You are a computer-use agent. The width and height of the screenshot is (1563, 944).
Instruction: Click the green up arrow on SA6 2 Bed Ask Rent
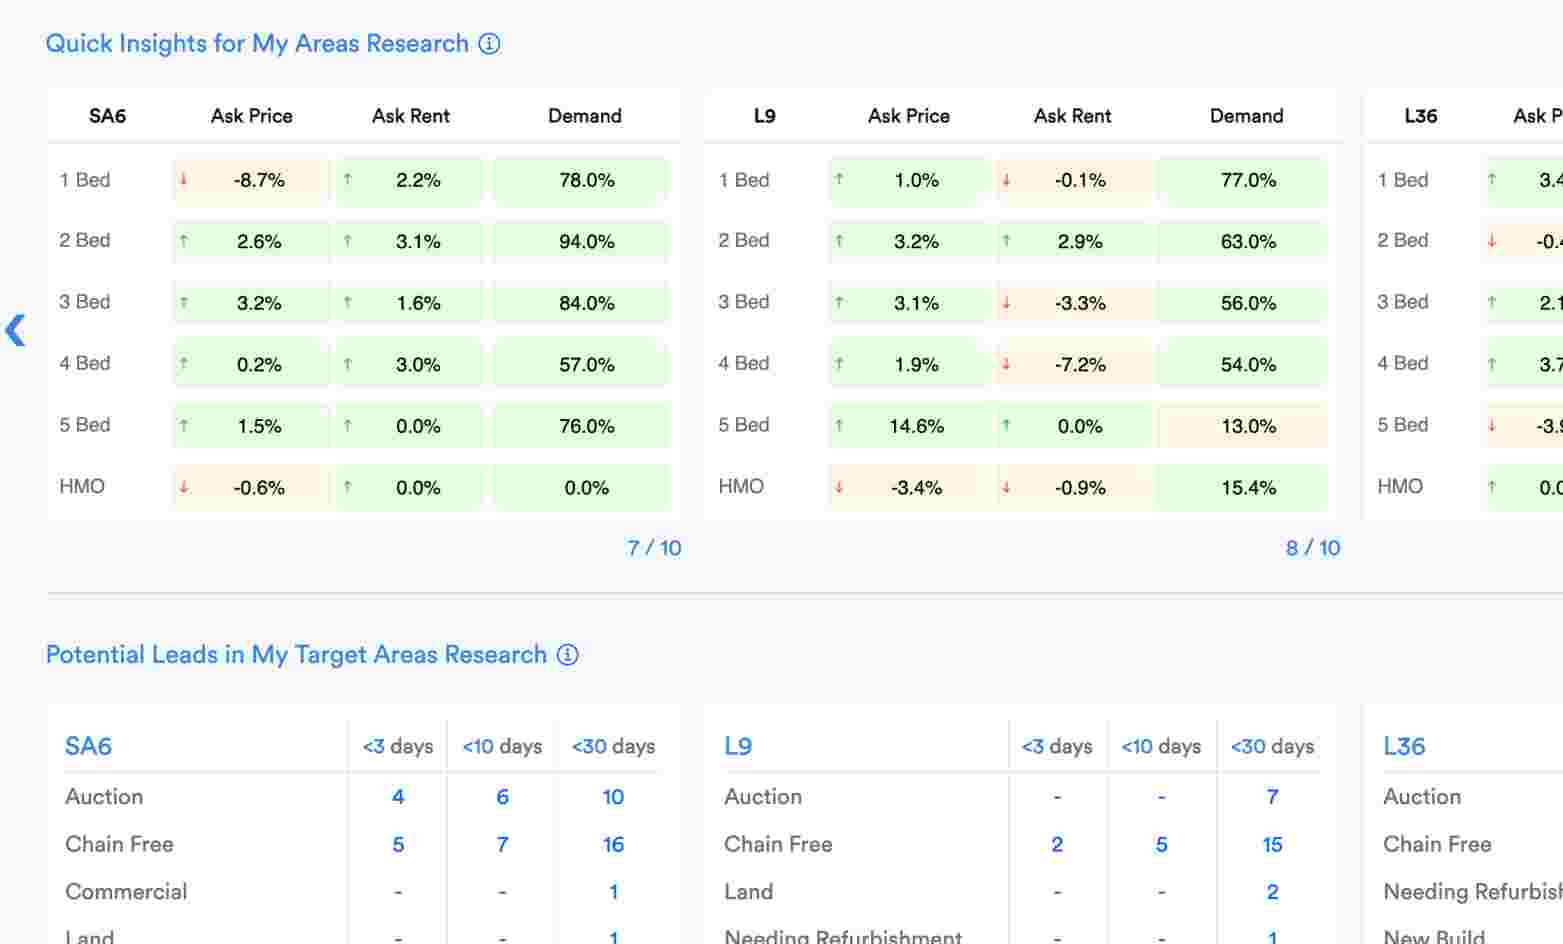coord(347,242)
